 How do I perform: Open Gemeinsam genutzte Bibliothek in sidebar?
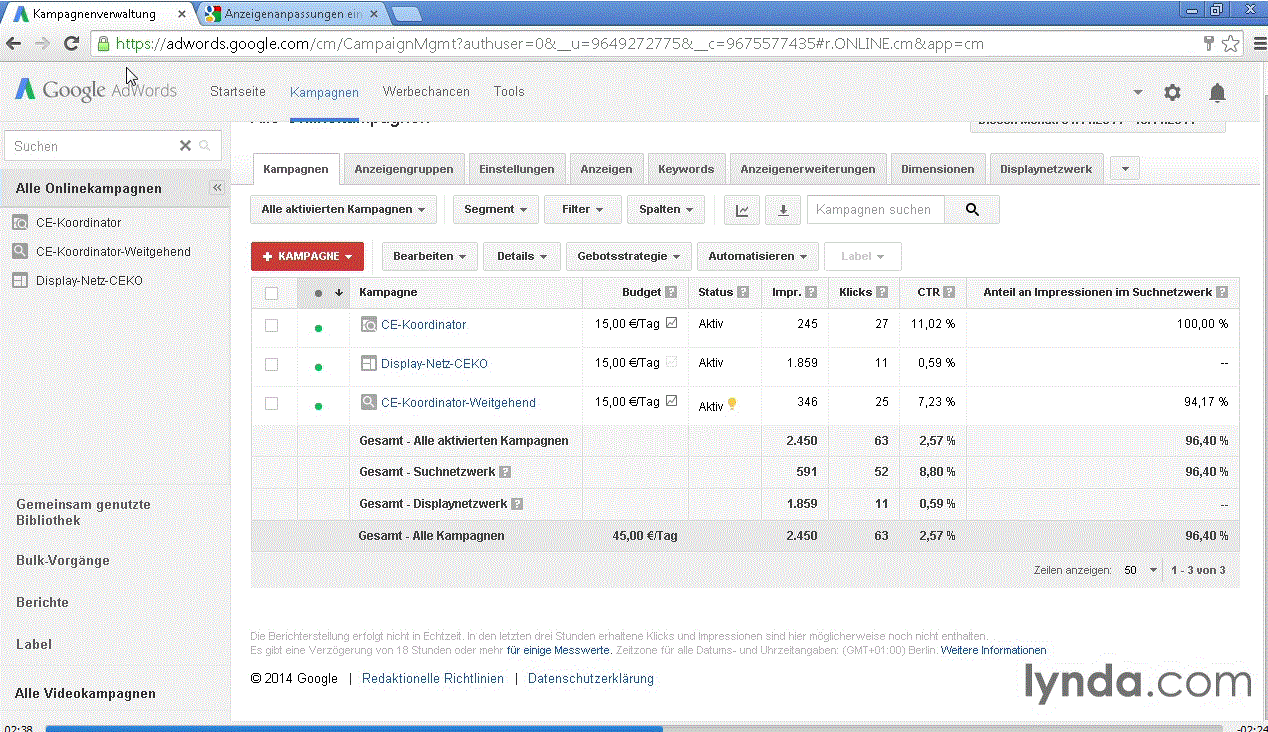(x=84, y=512)
